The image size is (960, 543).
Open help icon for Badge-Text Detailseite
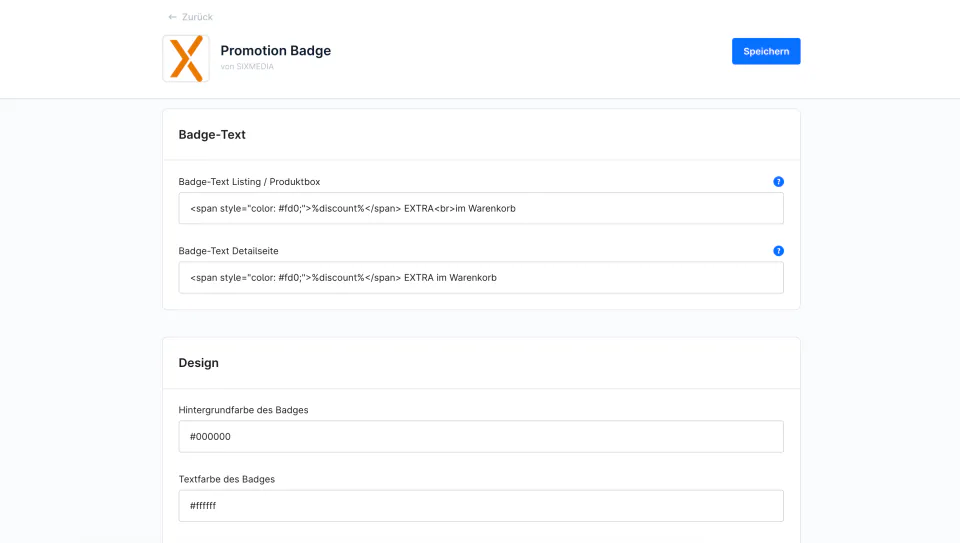(x=778, y=251)
